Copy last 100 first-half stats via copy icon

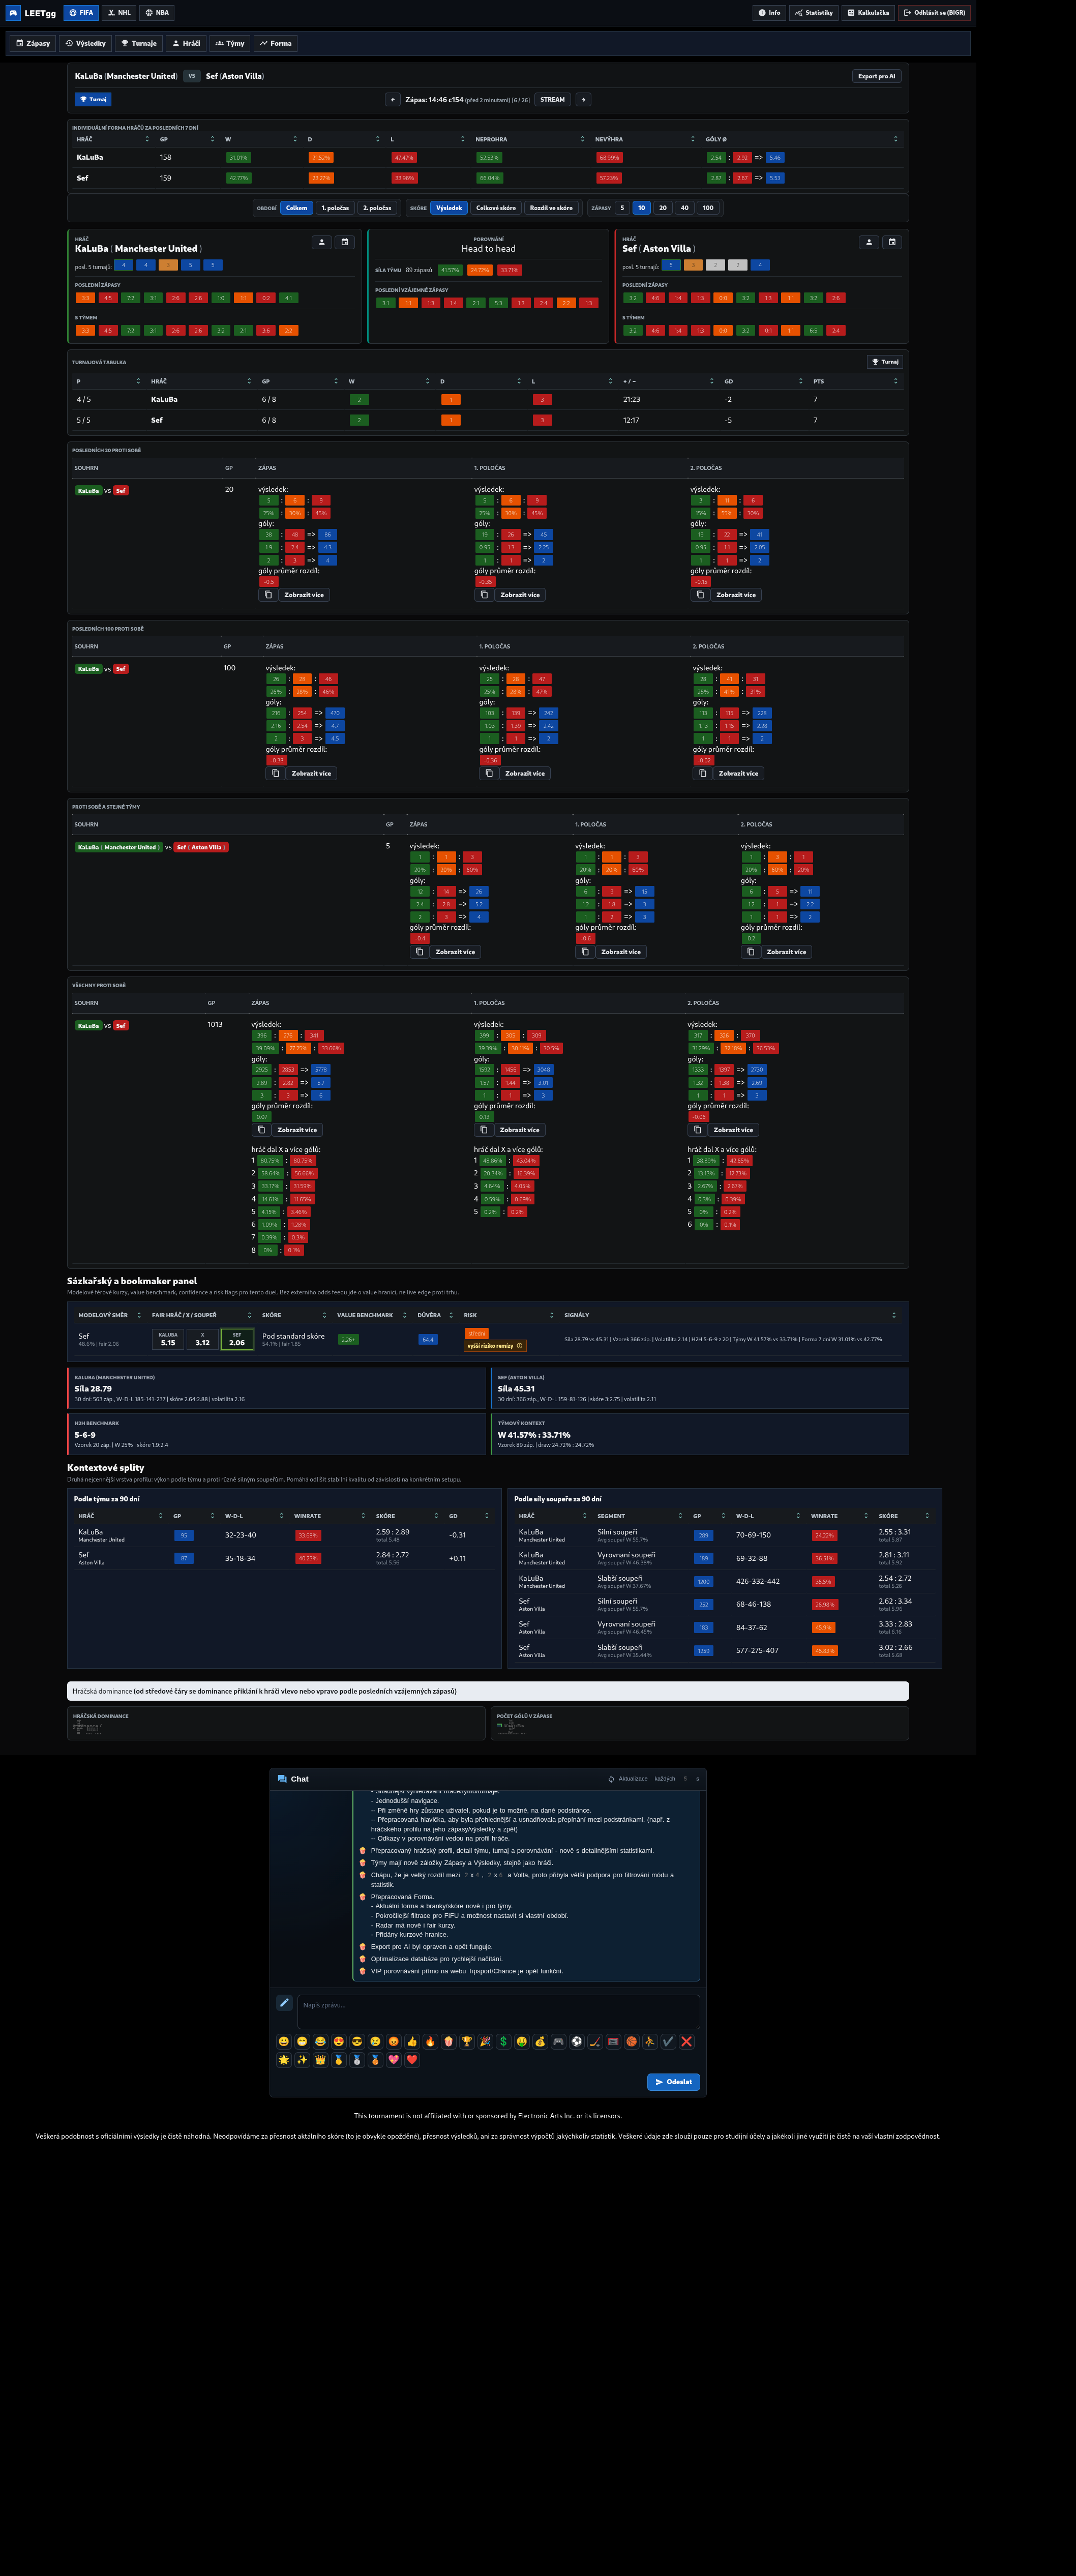[x=489, y=773]
